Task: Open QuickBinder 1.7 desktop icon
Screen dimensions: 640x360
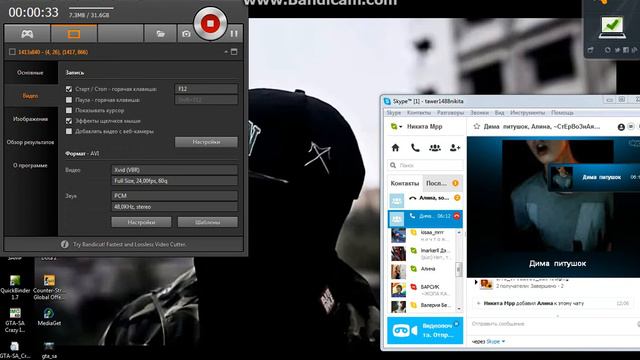Action: click(x=15, y=287)
